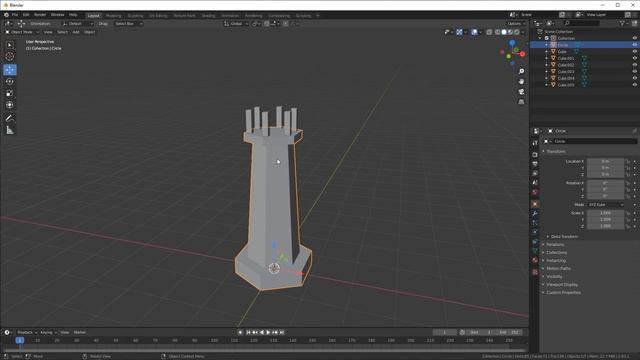Open the Global transform orientation dropdown
Viewport: 640px width, 360px height.
[x=236, y=24]
